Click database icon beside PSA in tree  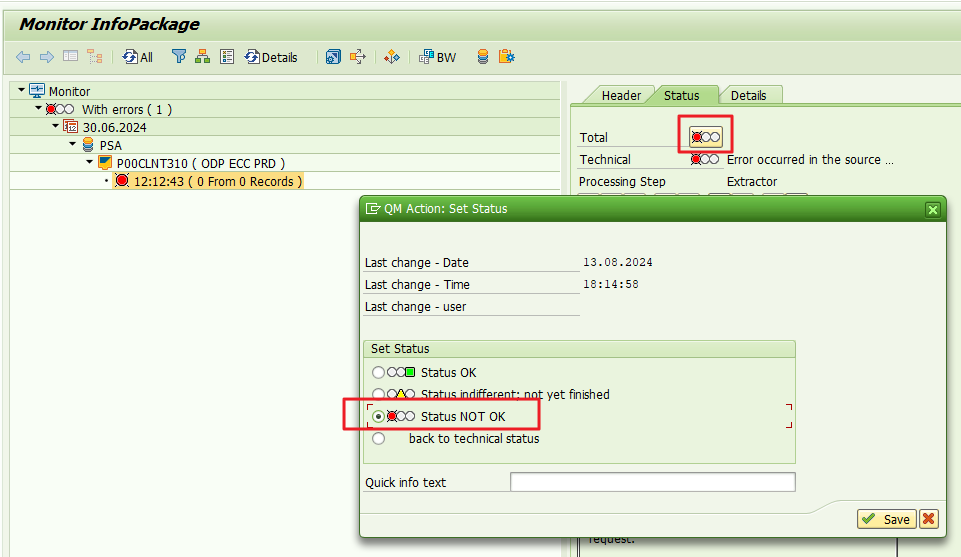point(88,145)
